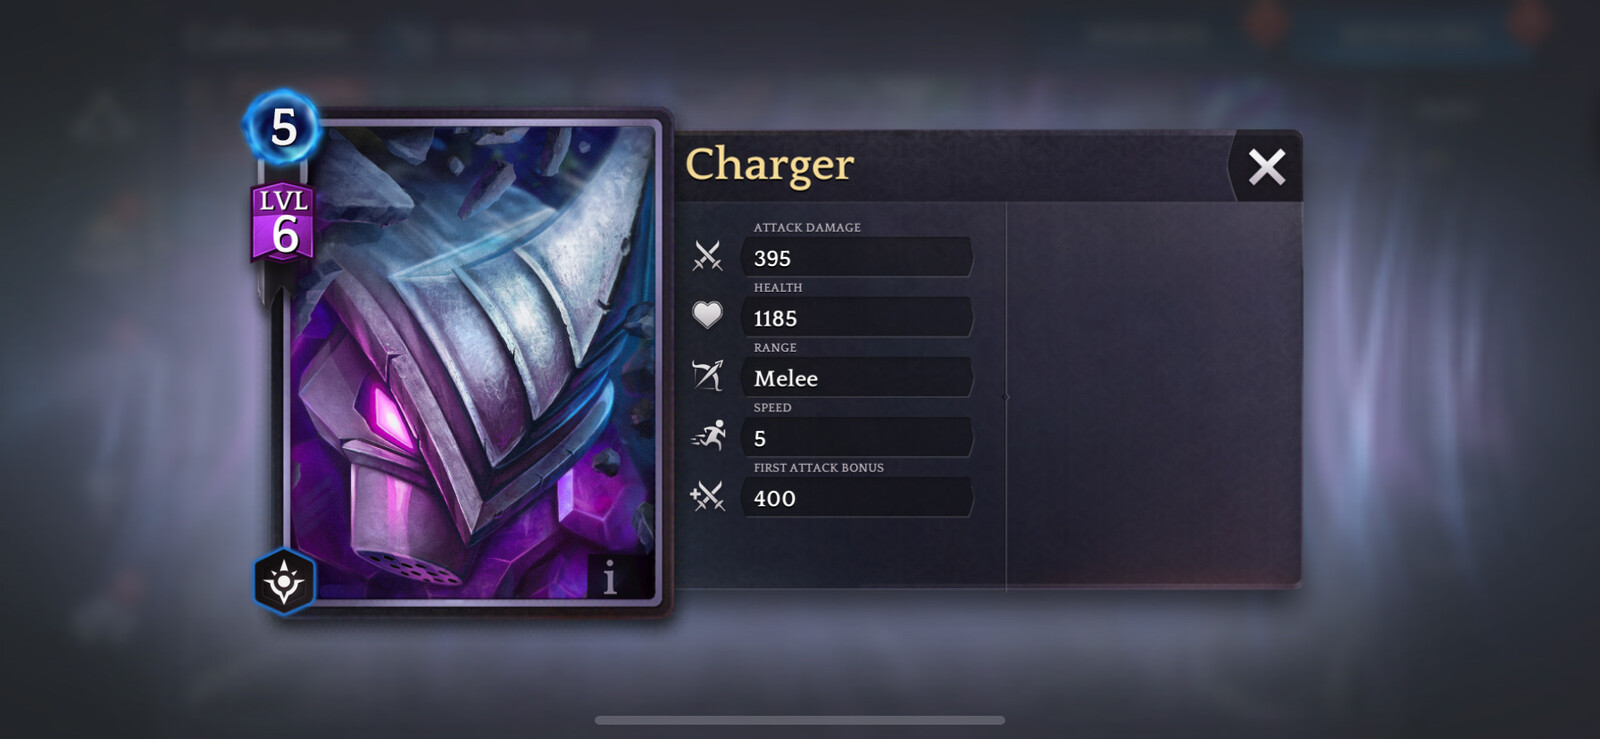Tap the bow and arrow range icon
The width and height of the screenshot is (1600, 739).
707,376
